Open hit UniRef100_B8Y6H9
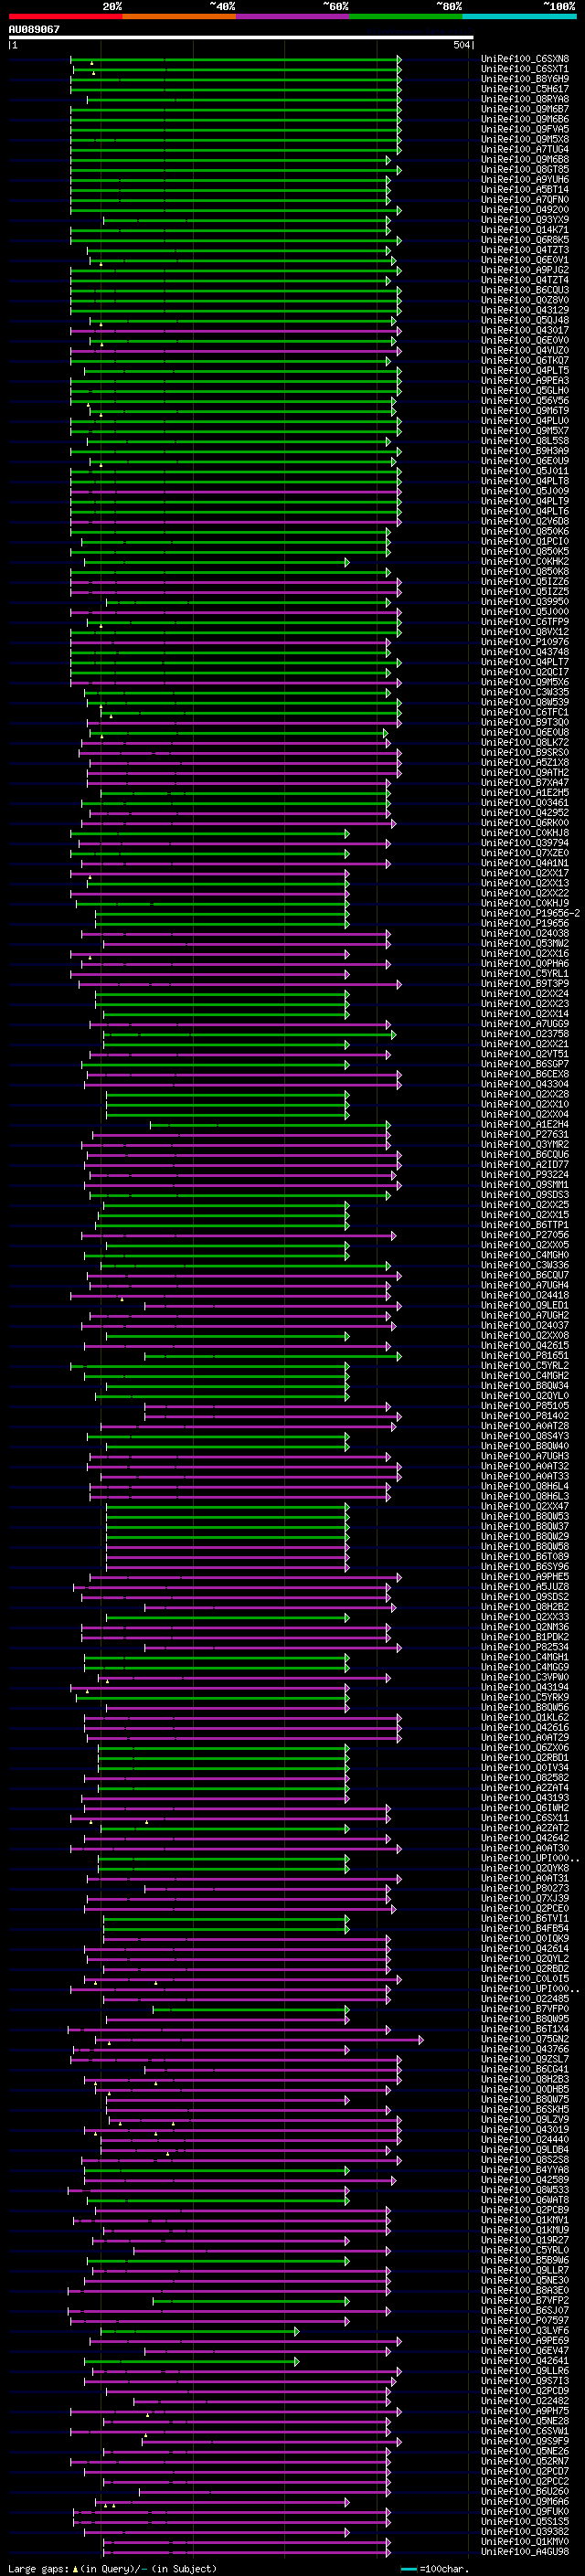Screen dimensions: 585x2576 point(525,79)
